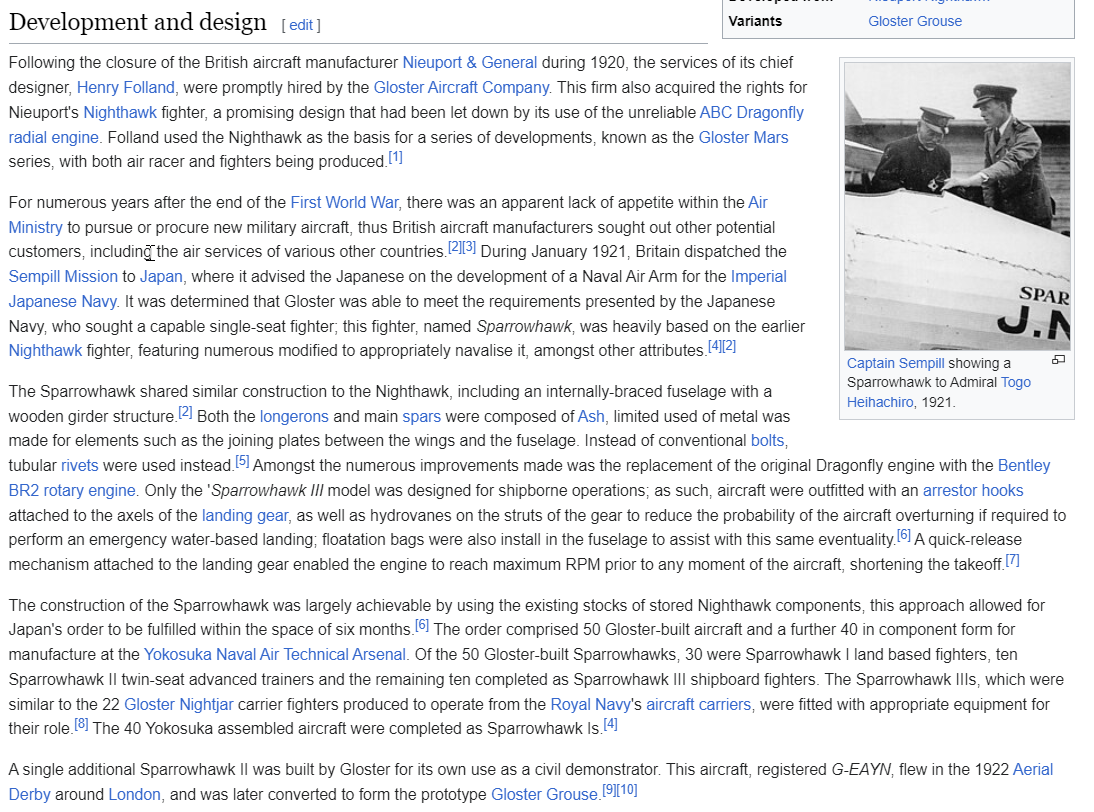Follow the Bentley BR2 rotary engine link
Screen dimensions: 1094x812
click(1023, 465)
